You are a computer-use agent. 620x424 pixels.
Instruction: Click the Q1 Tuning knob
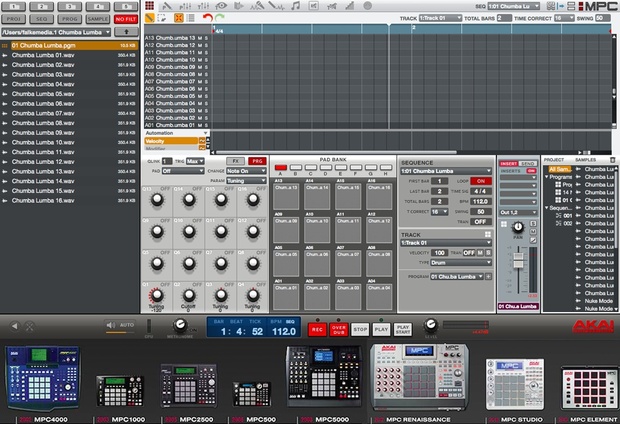click(x=157, y=295)
